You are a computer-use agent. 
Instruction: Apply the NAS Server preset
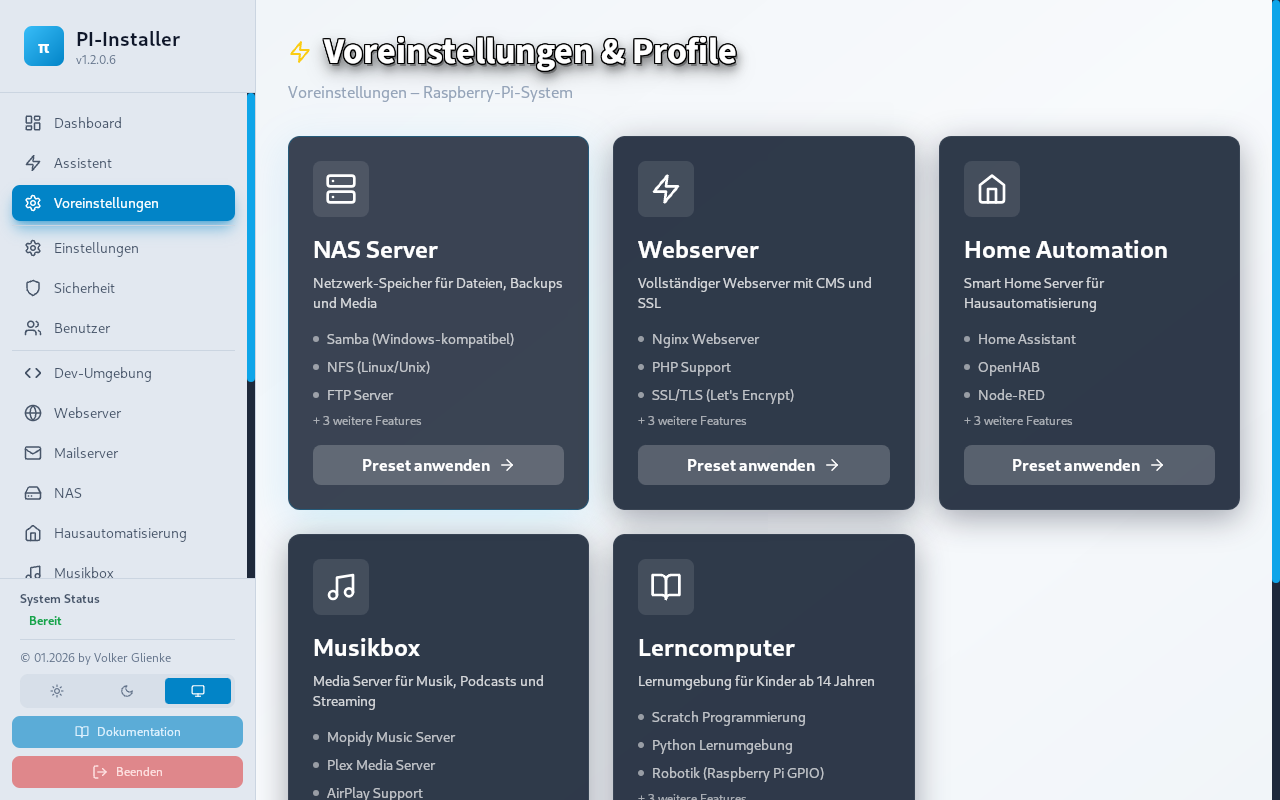(x=438, y=465)
